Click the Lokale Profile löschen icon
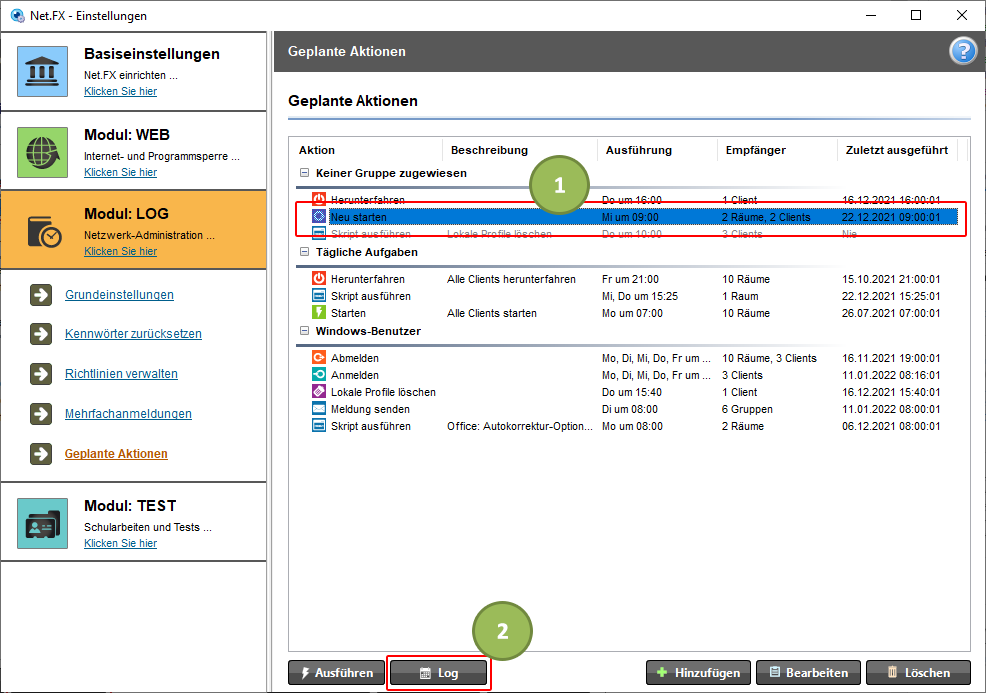Viewport: 986px width, 693px height. click(x=319, y=392)
